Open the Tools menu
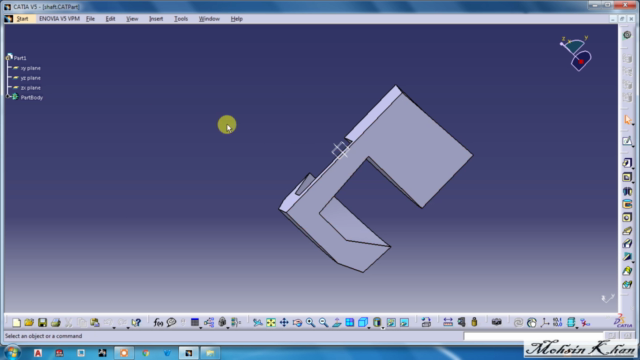 181,19
